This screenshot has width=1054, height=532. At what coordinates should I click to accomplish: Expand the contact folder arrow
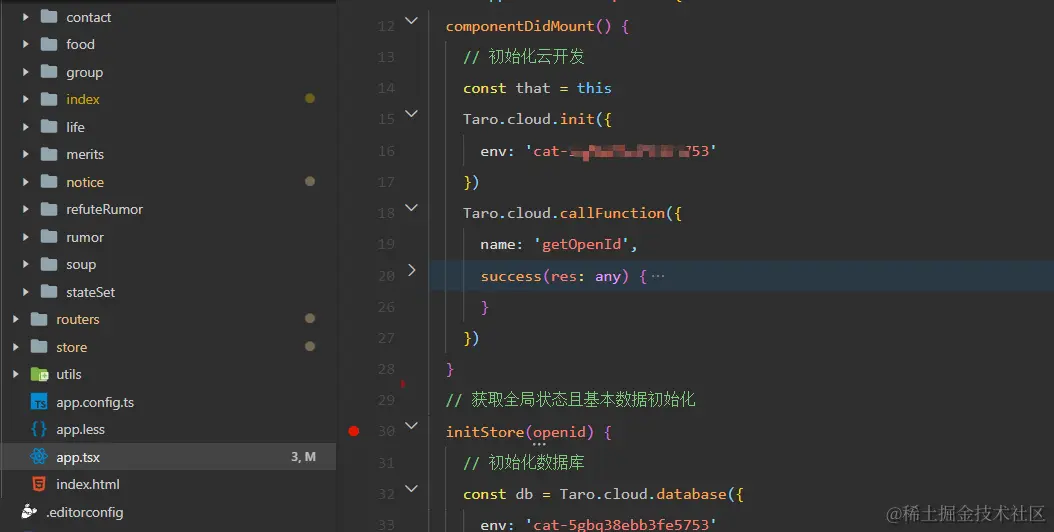(26, 17)
